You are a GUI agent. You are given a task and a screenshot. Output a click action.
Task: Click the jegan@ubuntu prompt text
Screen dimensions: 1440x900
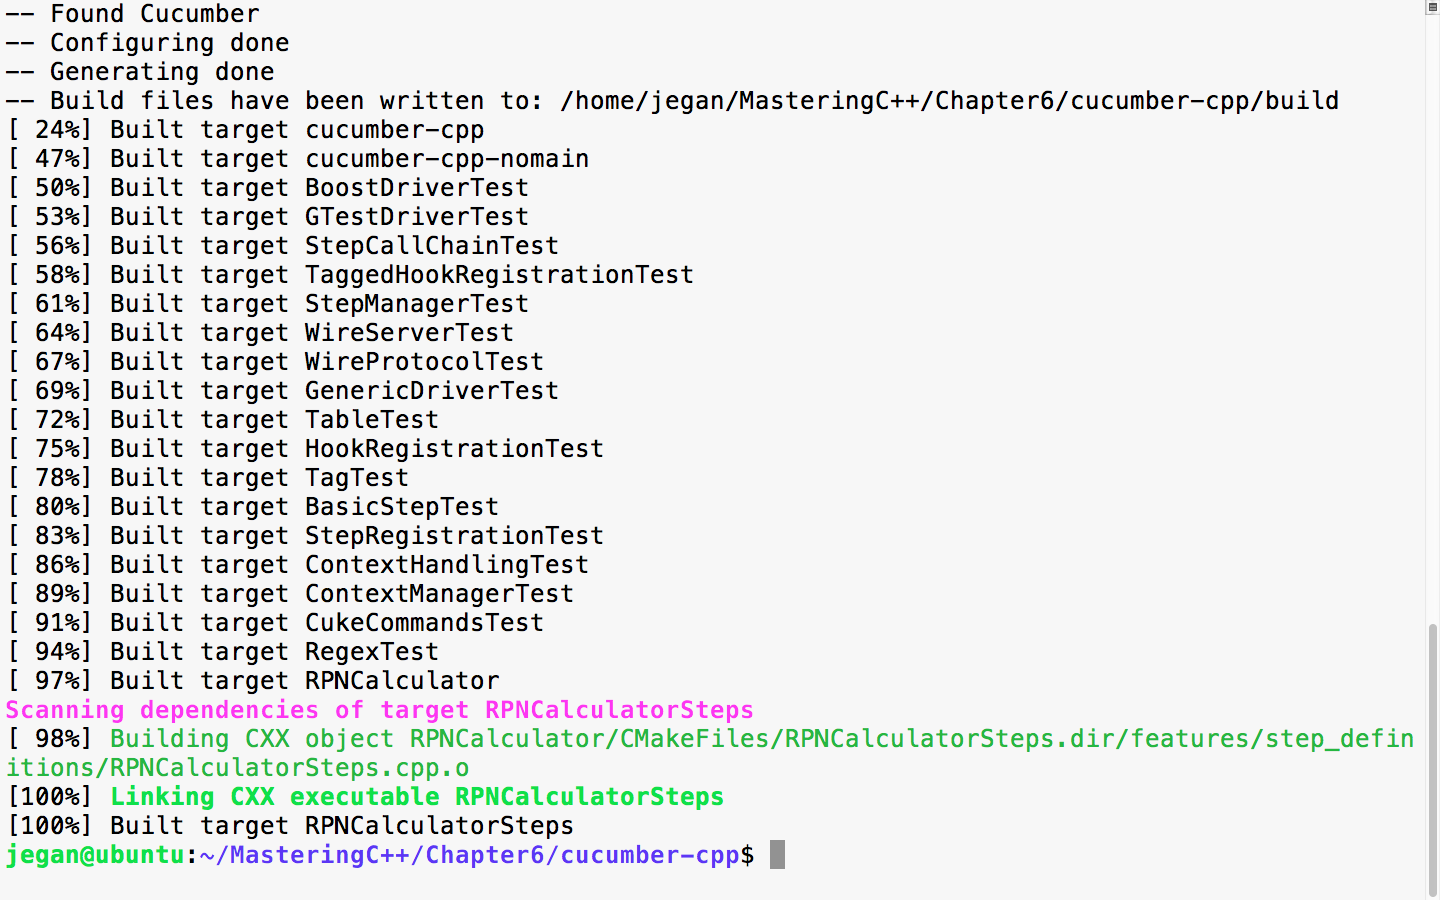click(95, 855)
